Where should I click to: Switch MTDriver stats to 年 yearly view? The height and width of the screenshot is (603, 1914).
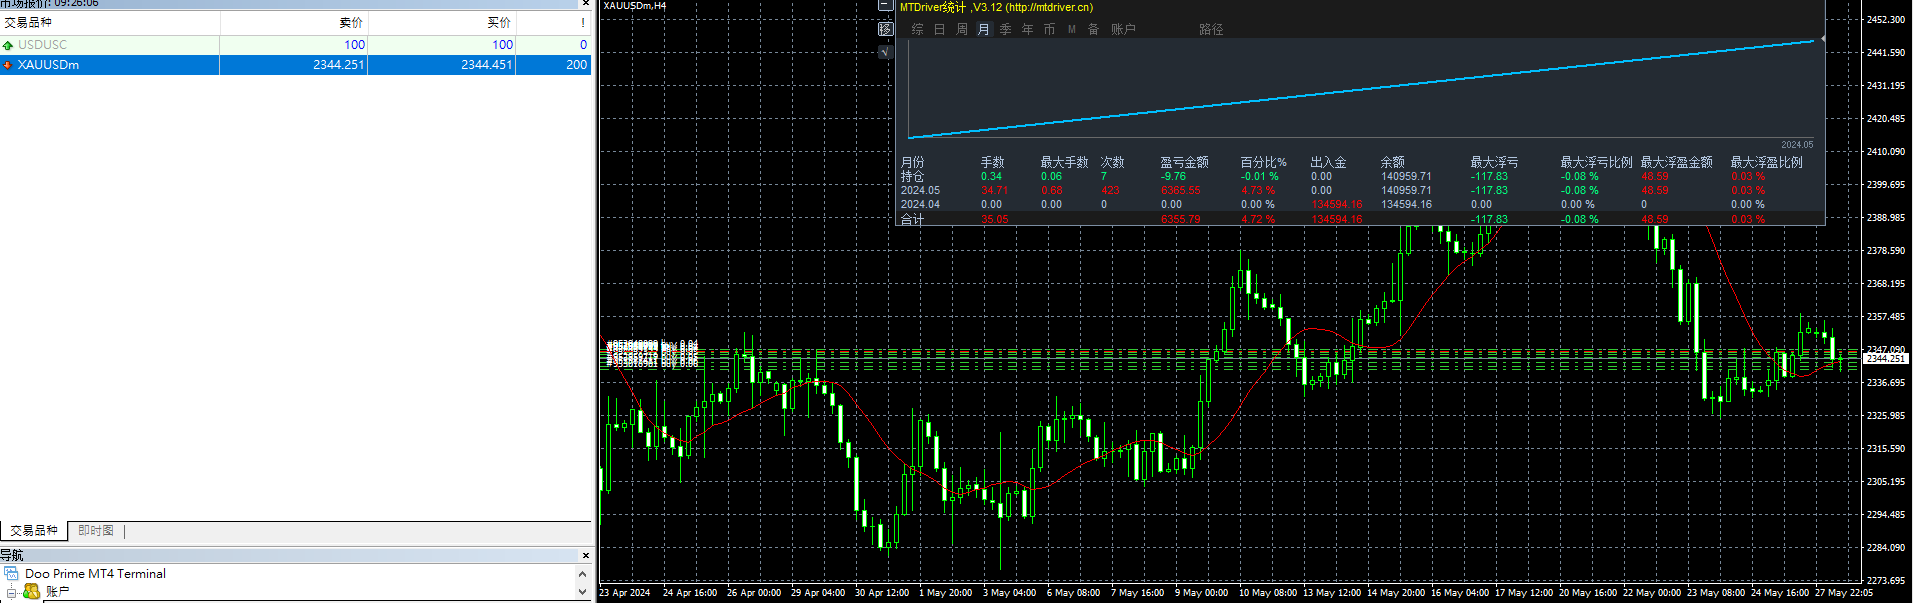(x=1028, y=30)
